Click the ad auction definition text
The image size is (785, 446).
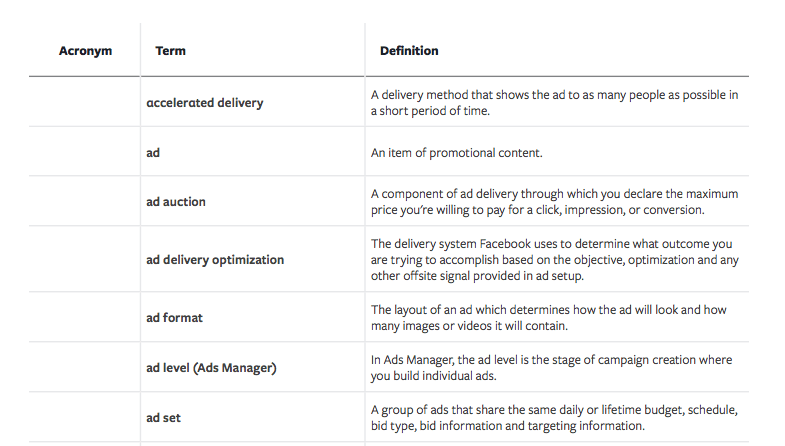[553, 202]
